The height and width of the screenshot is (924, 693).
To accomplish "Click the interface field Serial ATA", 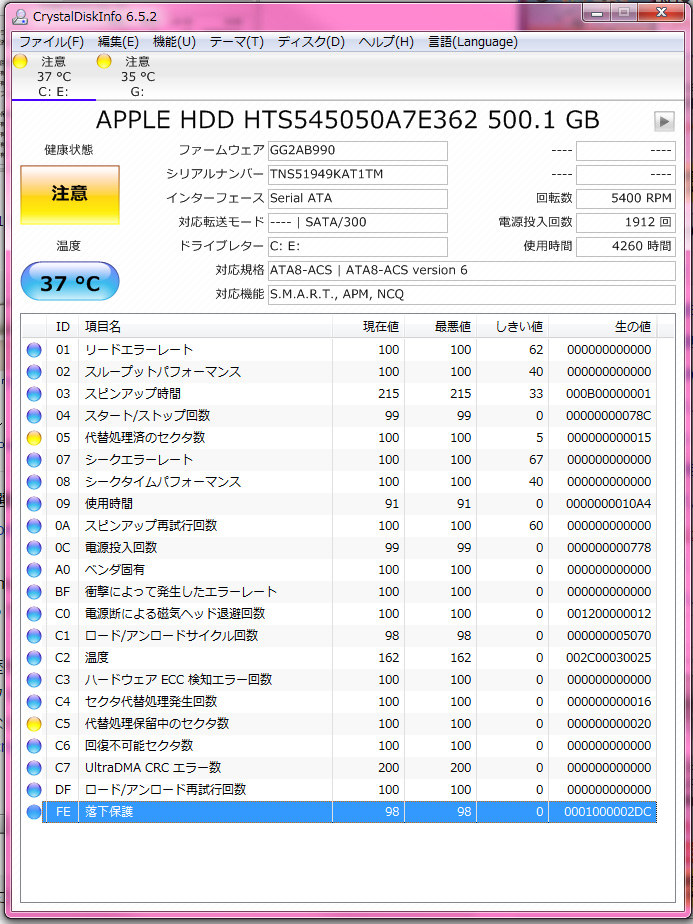I will tap(358, 199).
